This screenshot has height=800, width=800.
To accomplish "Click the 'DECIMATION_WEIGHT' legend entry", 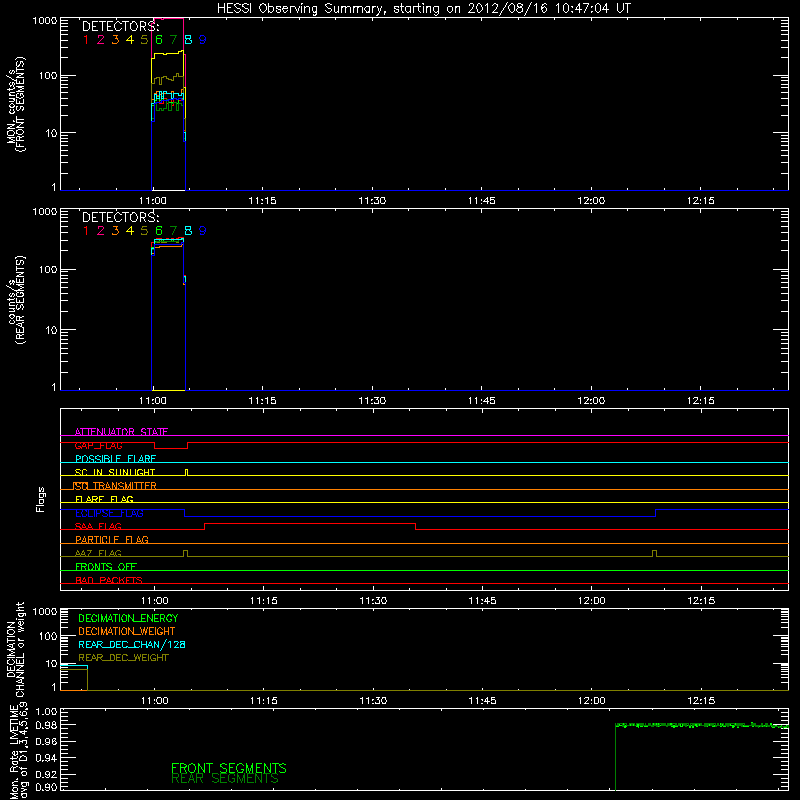I will tap(127, 631).
